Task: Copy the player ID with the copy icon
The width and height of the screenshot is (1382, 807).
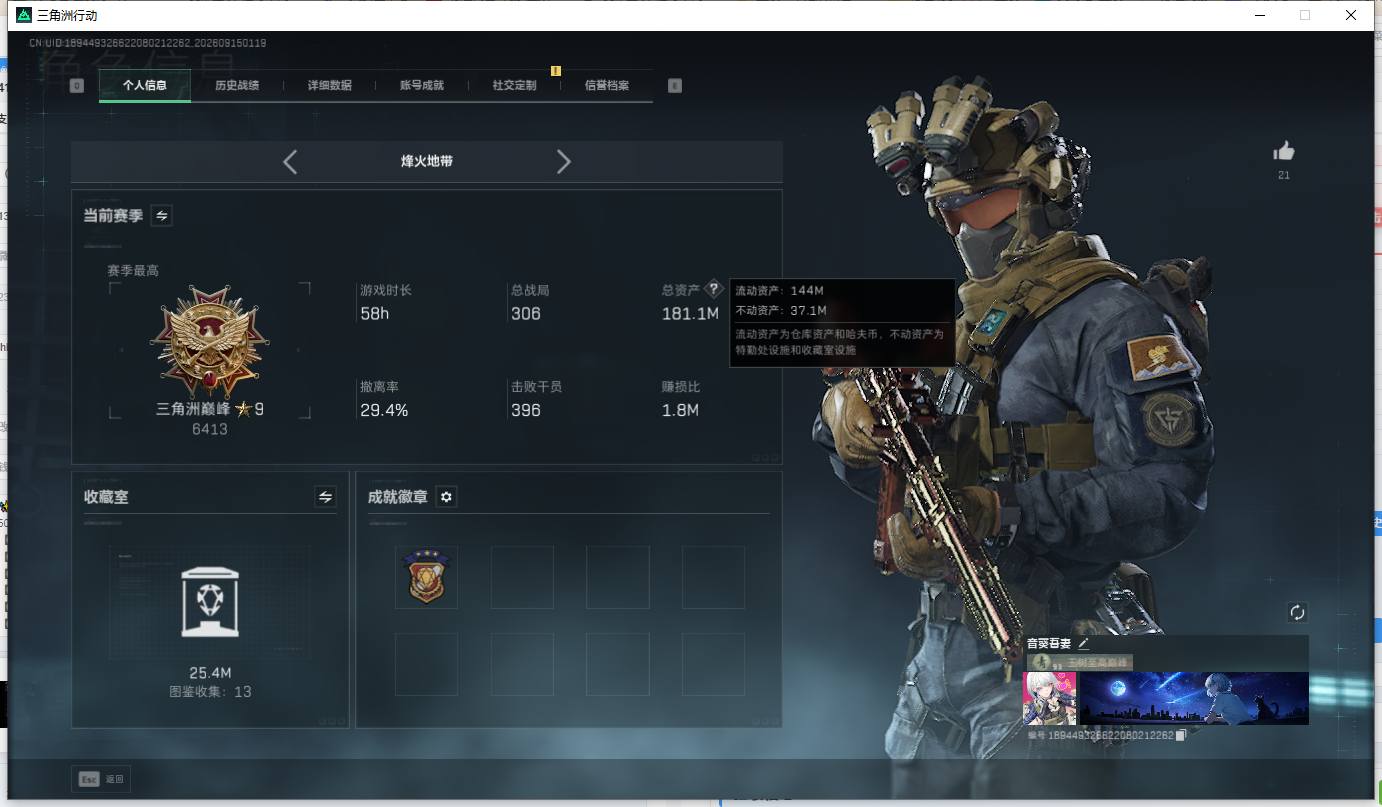Action: 1181,735
